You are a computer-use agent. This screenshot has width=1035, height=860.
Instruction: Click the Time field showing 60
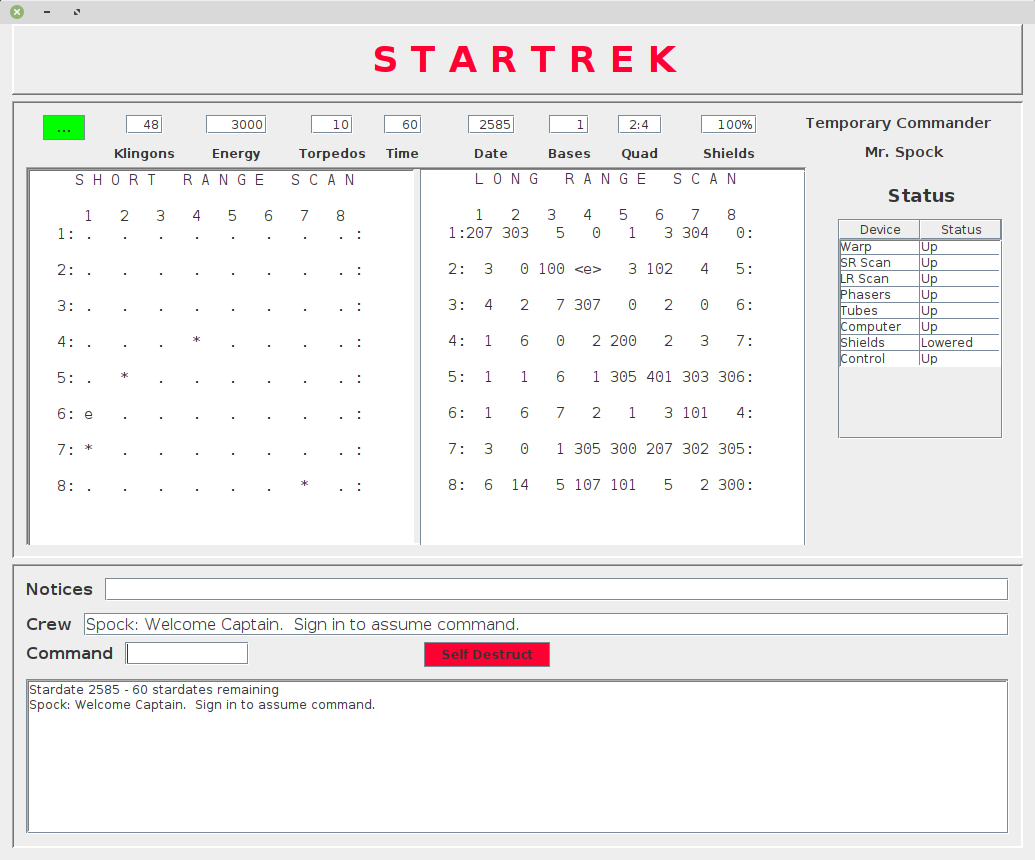402,124
